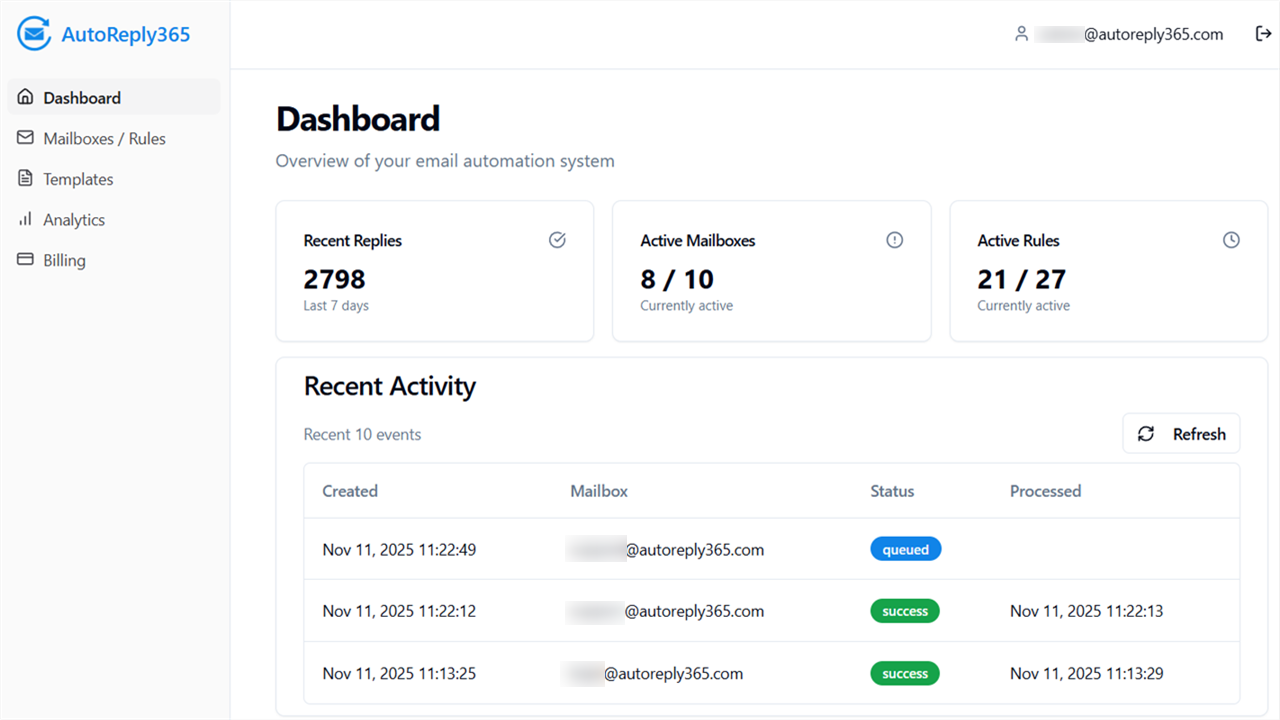Click the bar chart icon beside Analytics
The image size is (1280, 720).
coord(25,219)
